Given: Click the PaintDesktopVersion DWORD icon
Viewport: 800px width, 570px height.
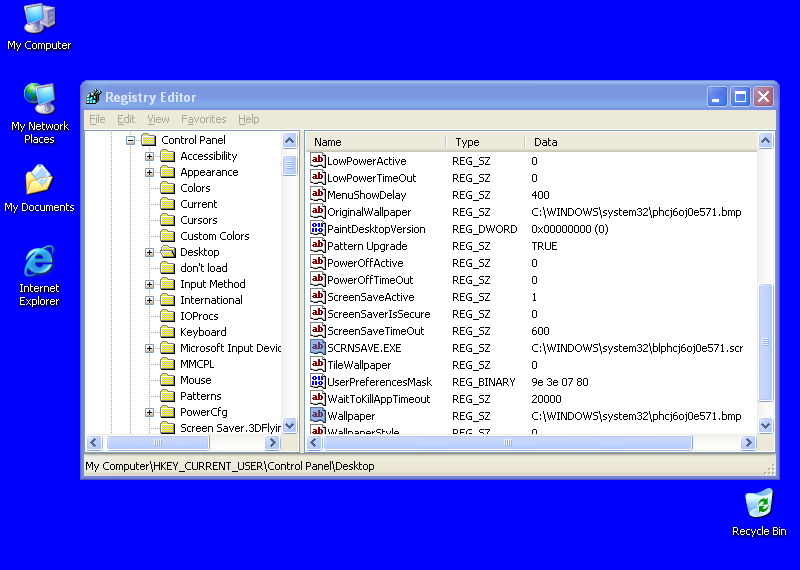Looking at the screenshot, I should click(317, 228).
